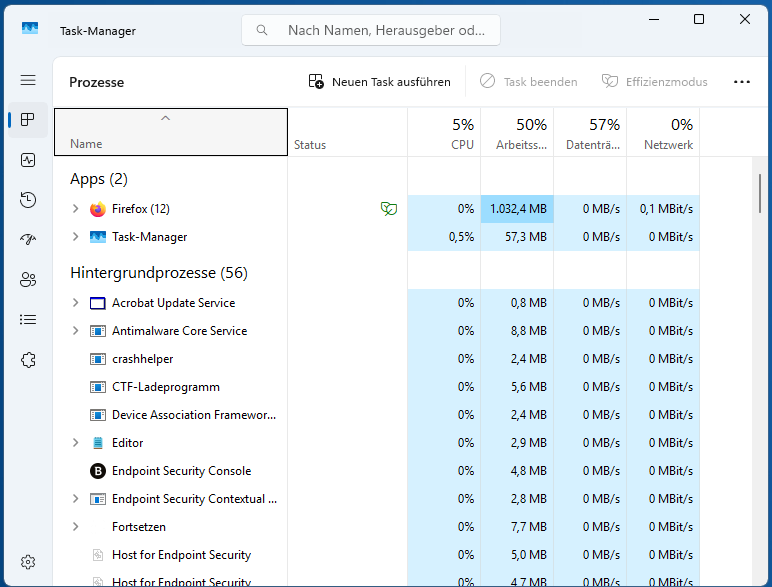Open Task Manager settings gear
This screenshot has height=587, width=772.
tap(28, 562)
